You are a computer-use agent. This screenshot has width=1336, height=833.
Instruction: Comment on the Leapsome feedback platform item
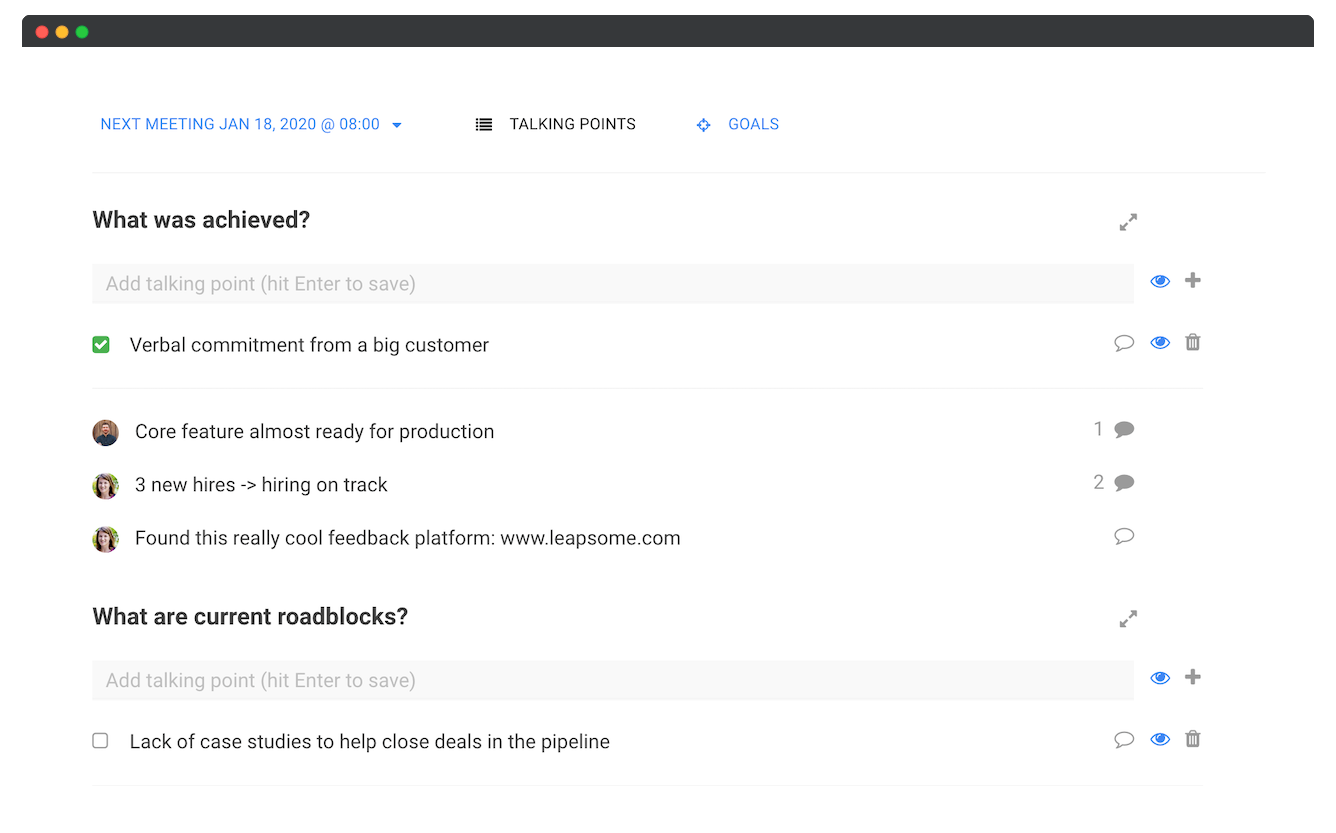[x=1124, y=536]
